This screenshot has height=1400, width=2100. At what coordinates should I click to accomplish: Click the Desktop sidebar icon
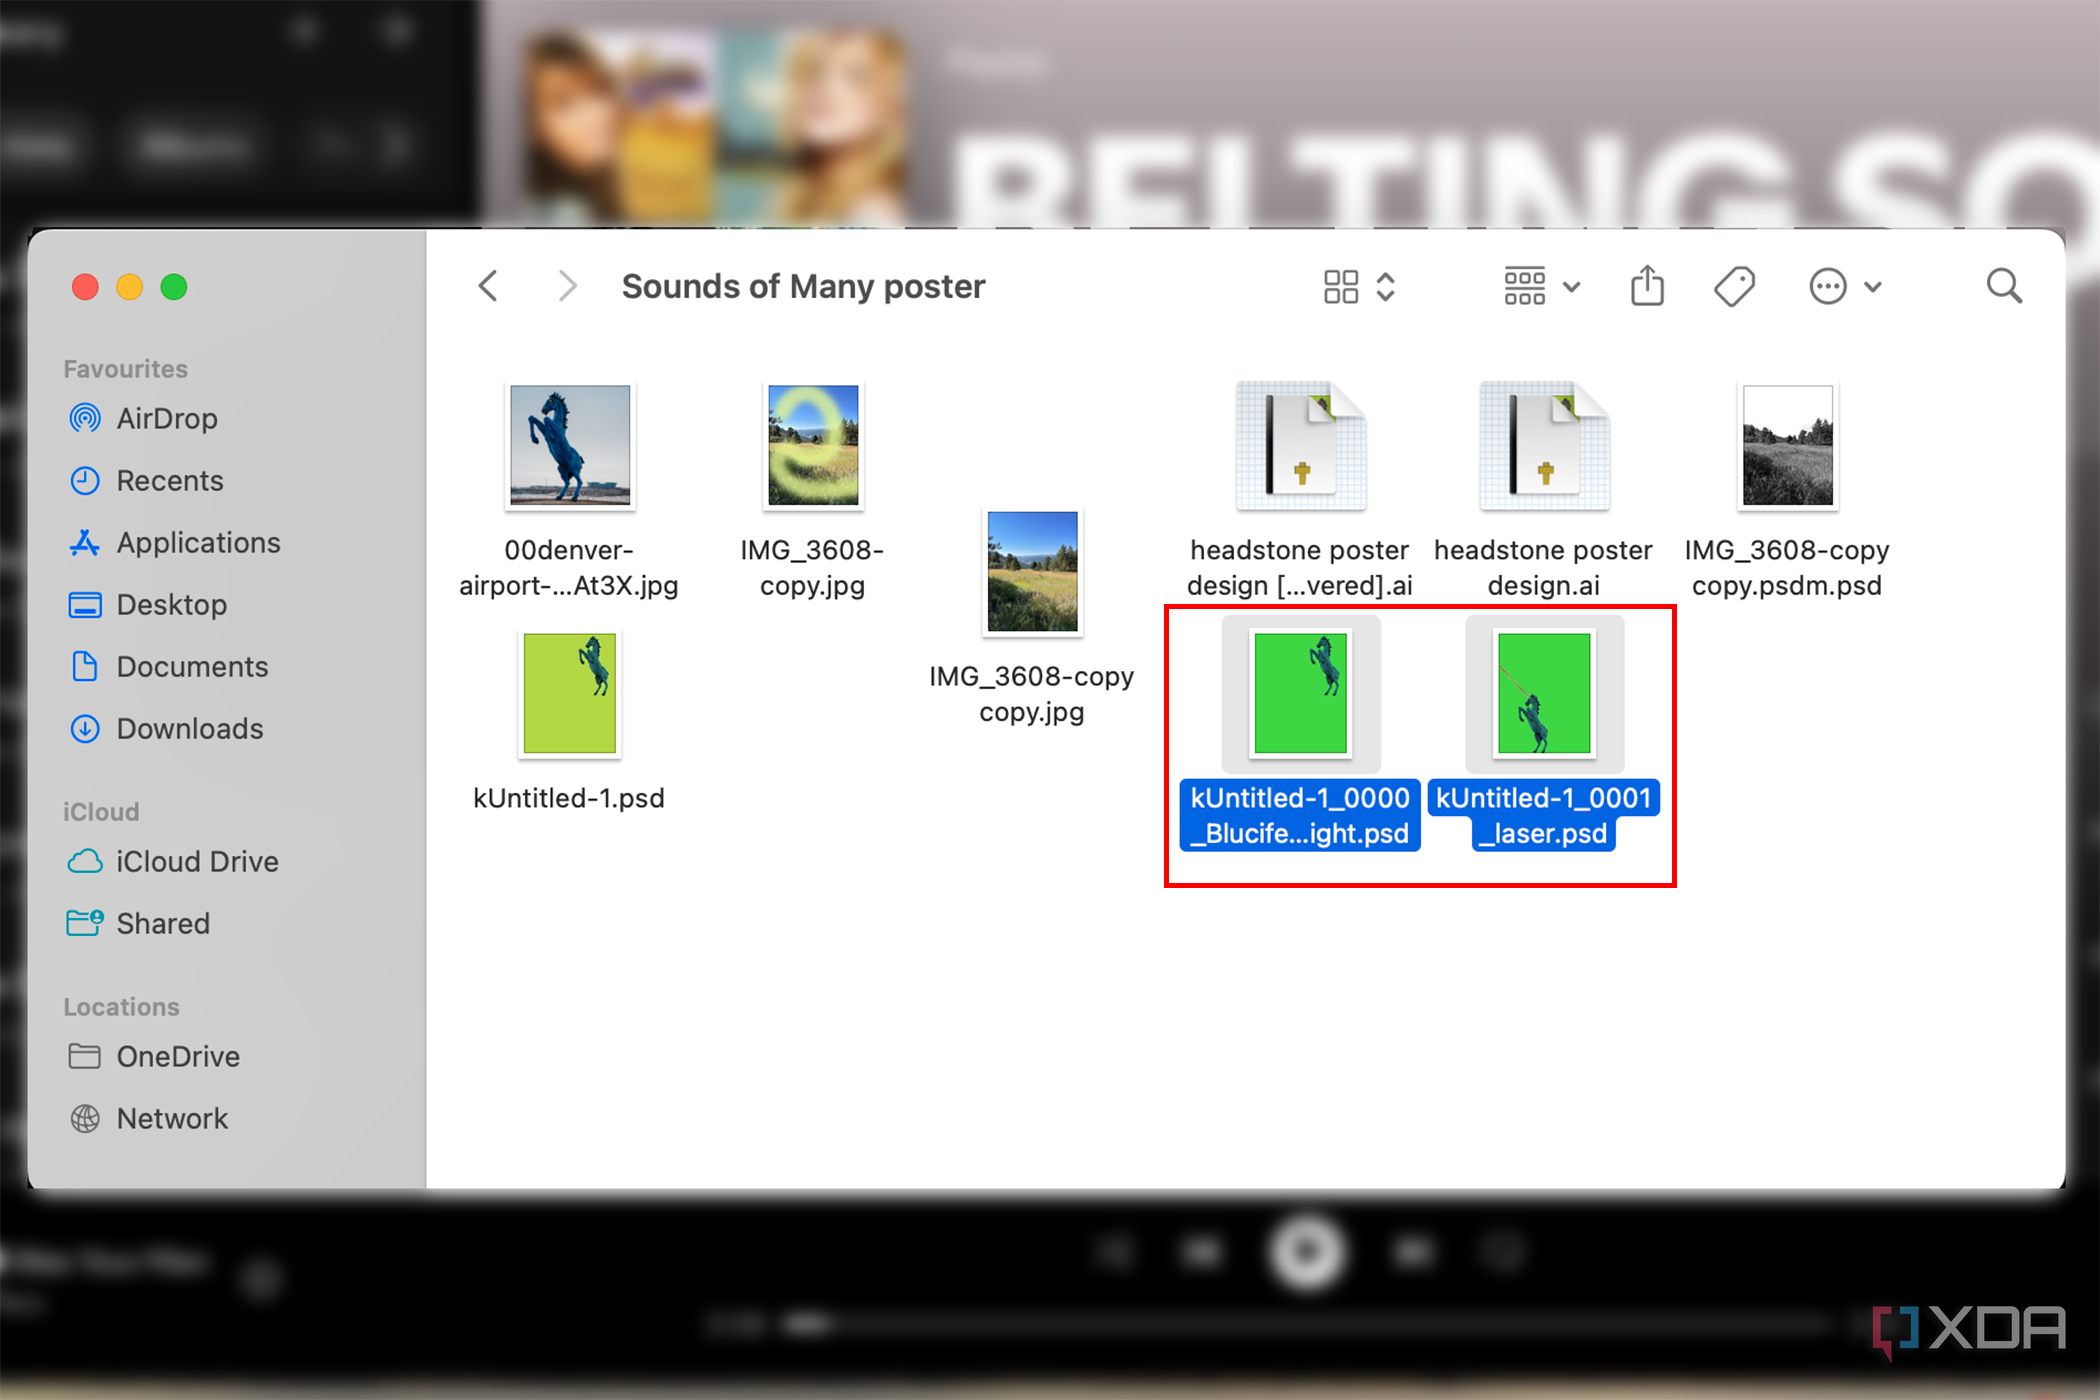85,604
